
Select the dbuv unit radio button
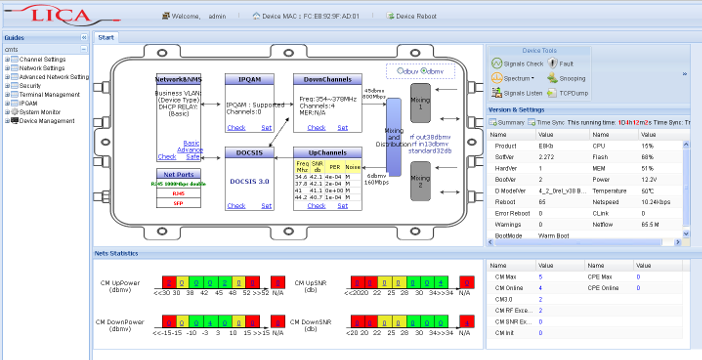tap(400, 71)
